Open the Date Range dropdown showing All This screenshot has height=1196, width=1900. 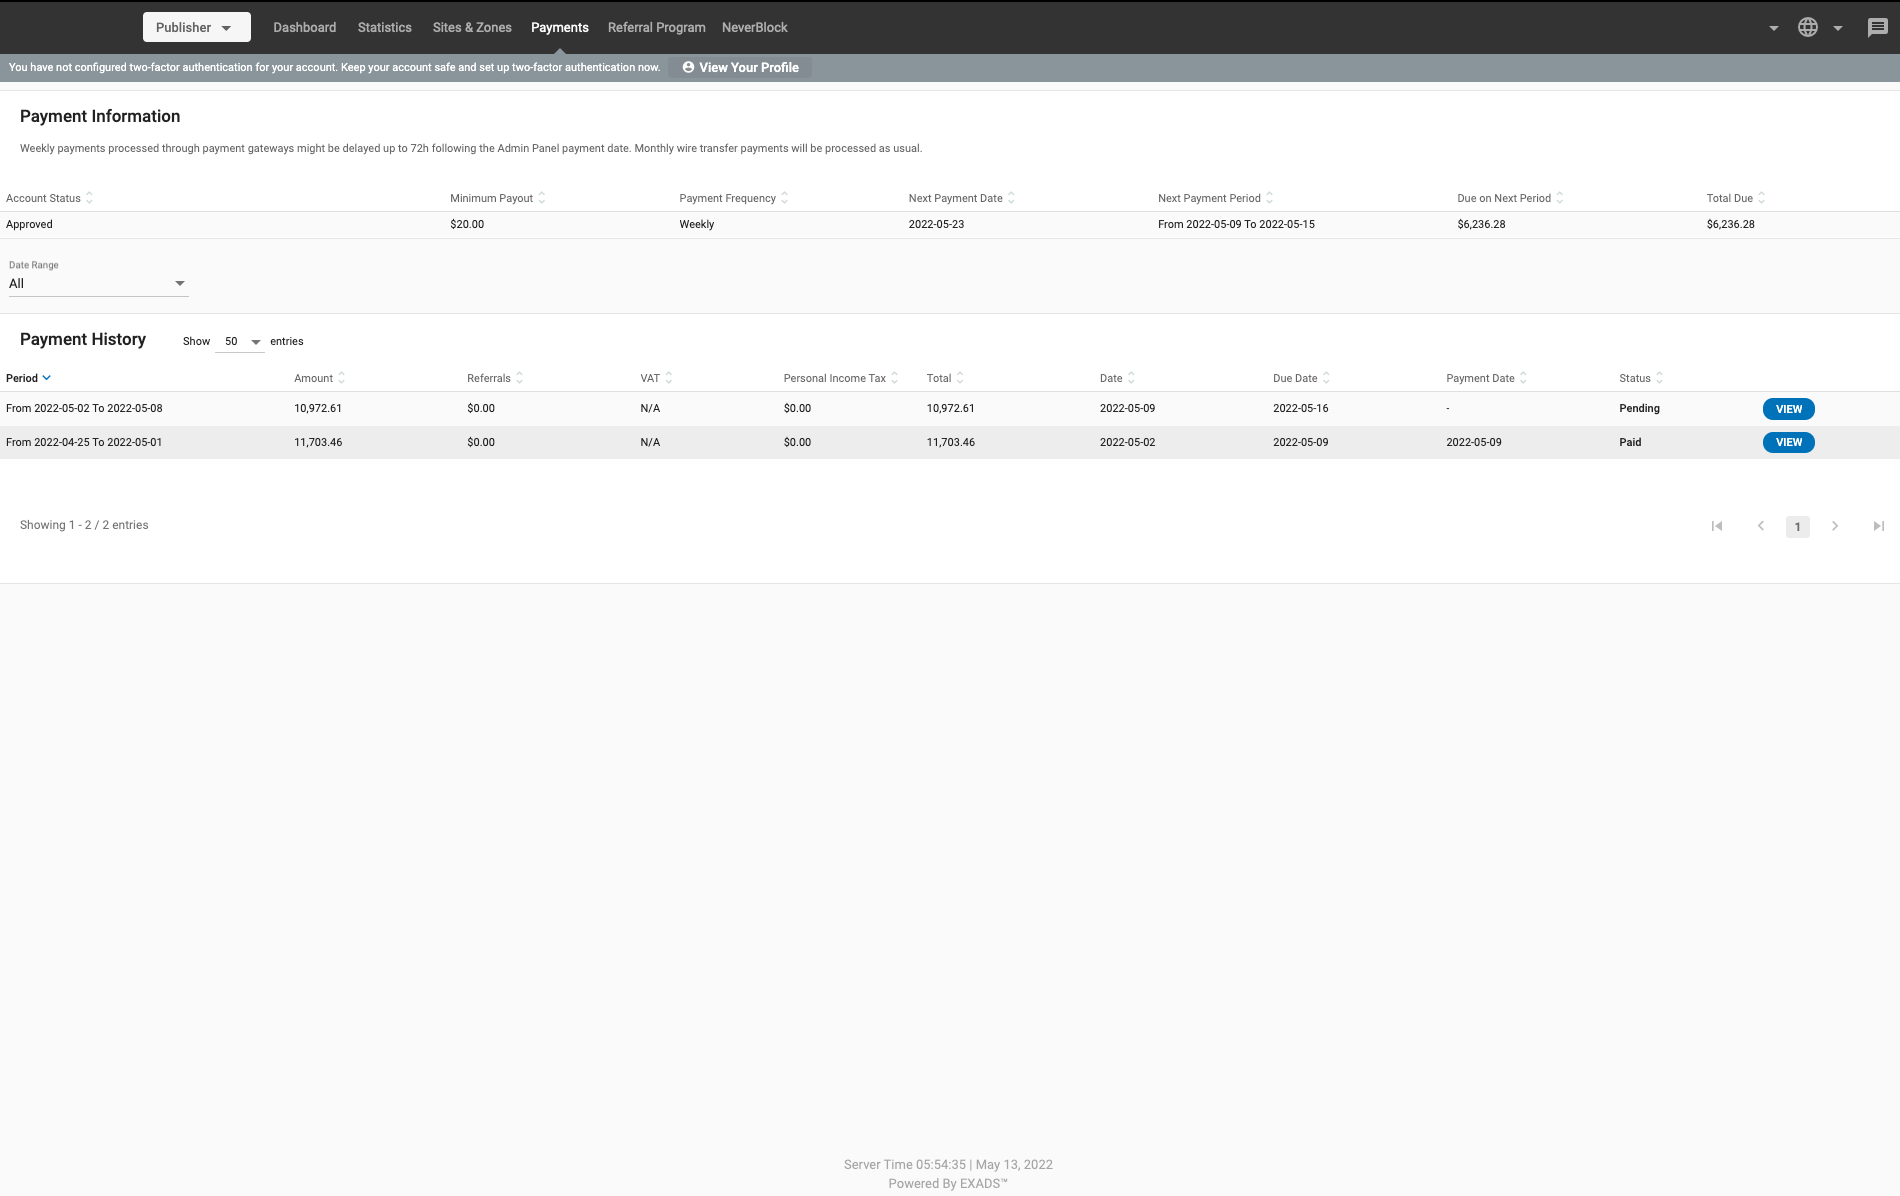98,283
